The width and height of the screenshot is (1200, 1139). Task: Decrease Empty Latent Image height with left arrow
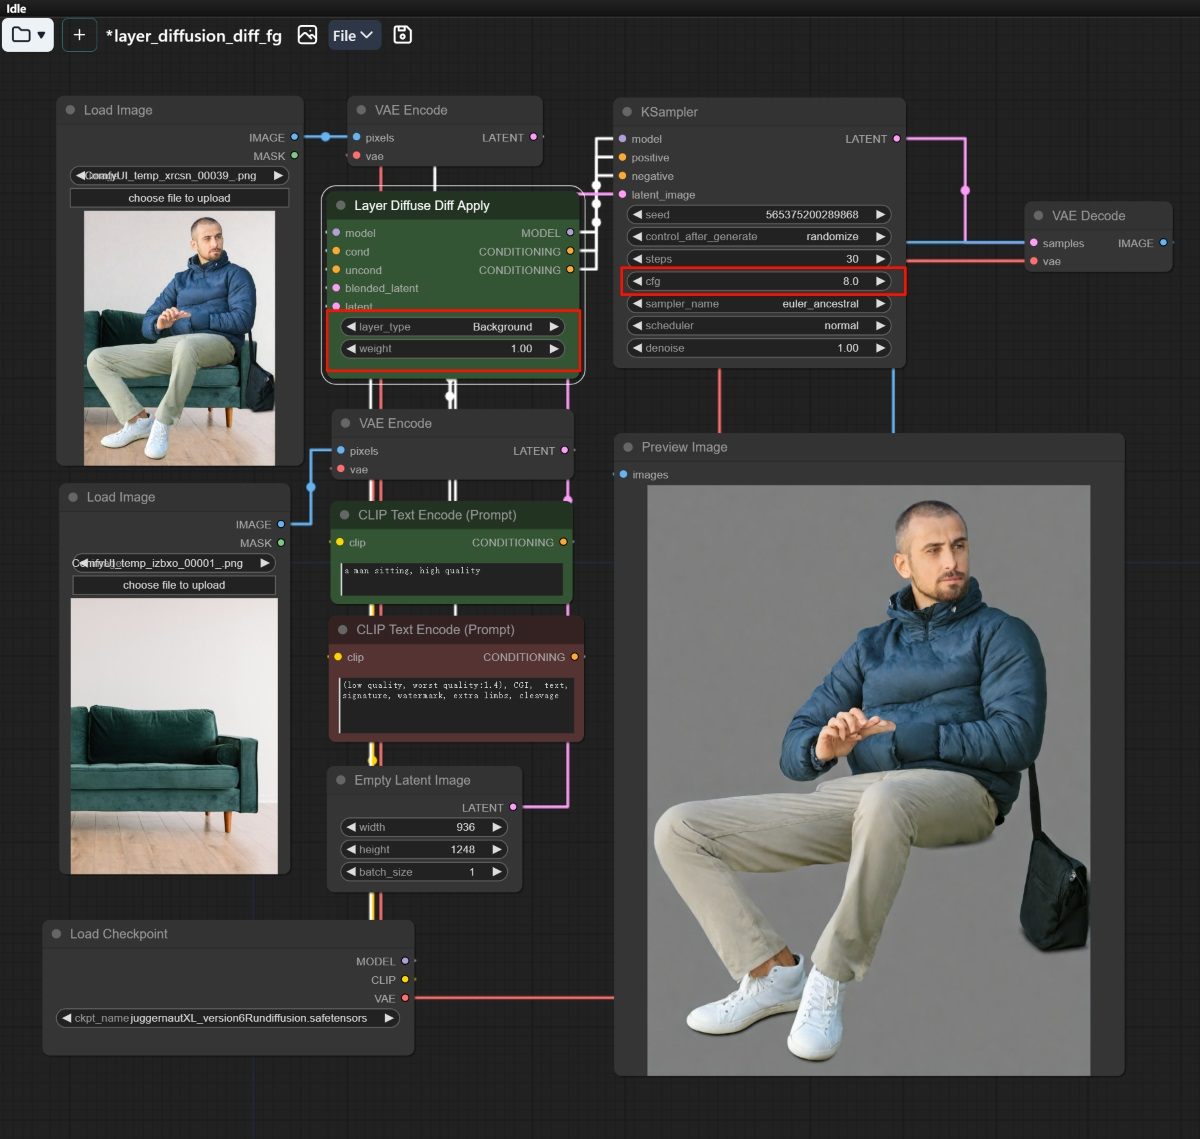(351, 849)
